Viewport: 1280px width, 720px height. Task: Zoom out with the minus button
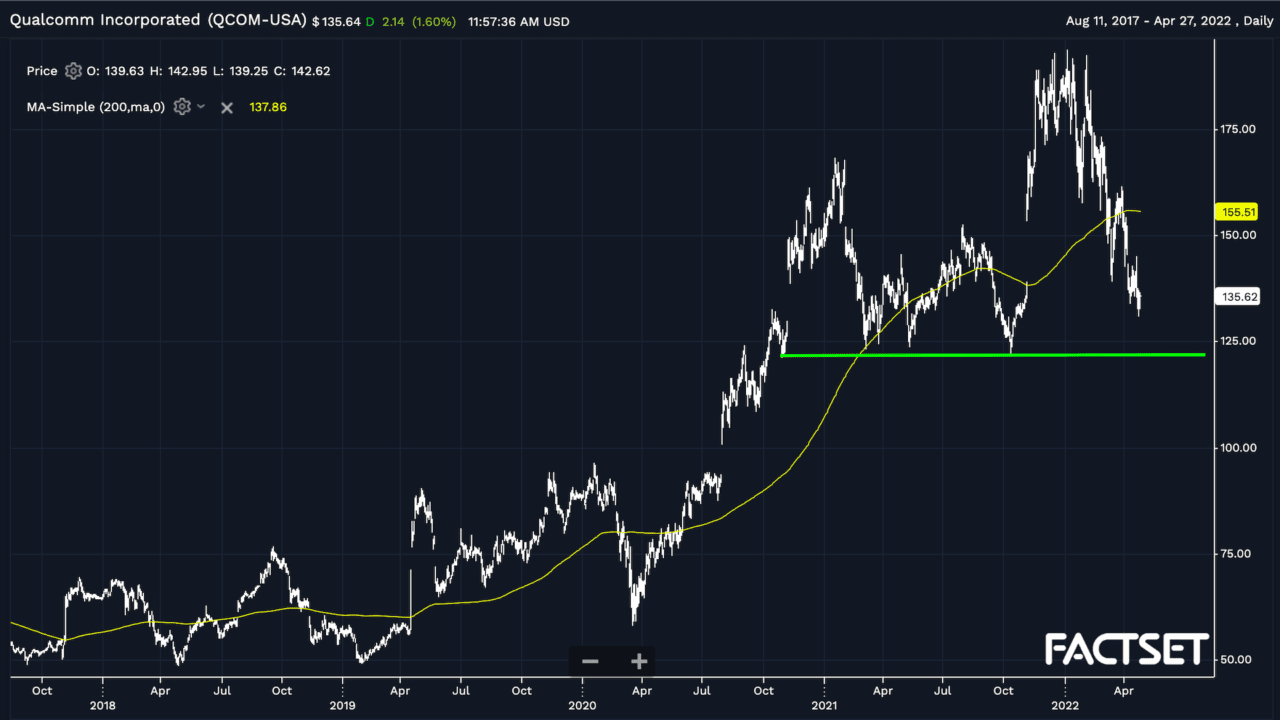[590, 661]
